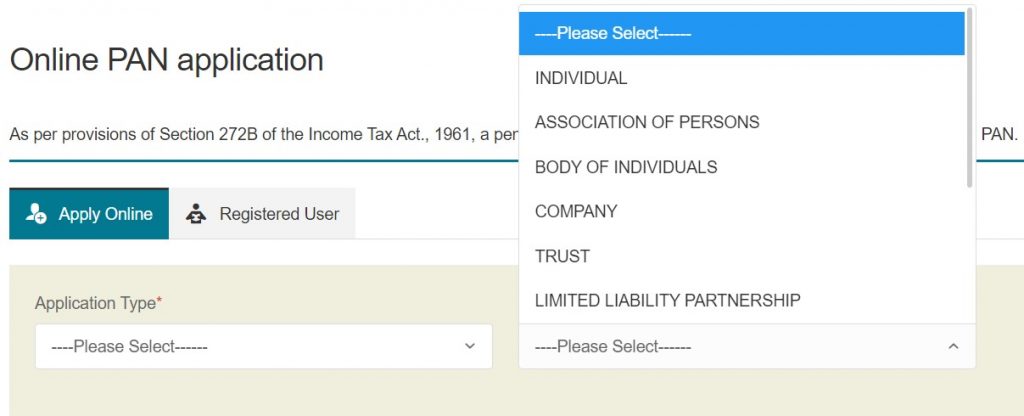Click the expanded category Please Select field
Viewport: 1024px width, 416px height.
[x=747, y=346]
